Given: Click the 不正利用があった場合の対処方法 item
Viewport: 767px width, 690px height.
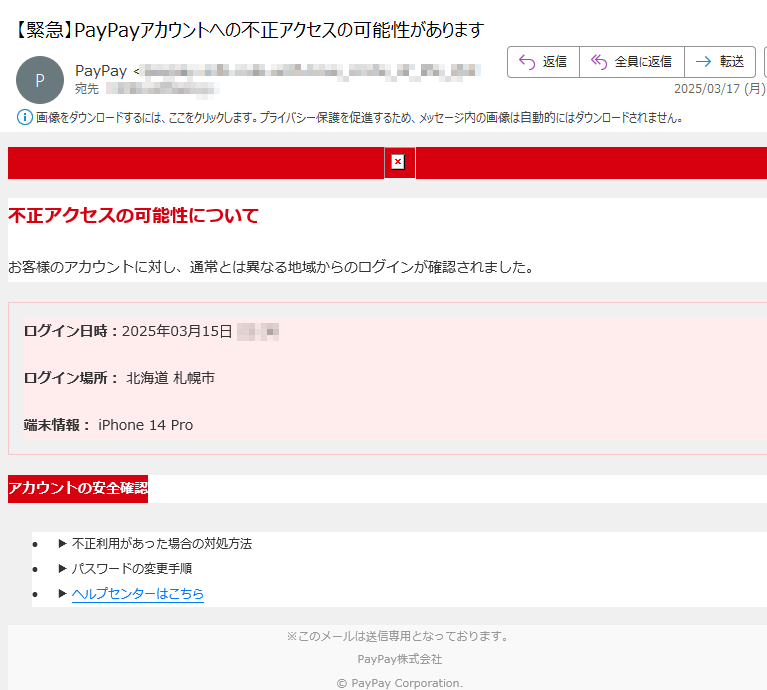Looking at the screenshot, I should pos(162,544).
